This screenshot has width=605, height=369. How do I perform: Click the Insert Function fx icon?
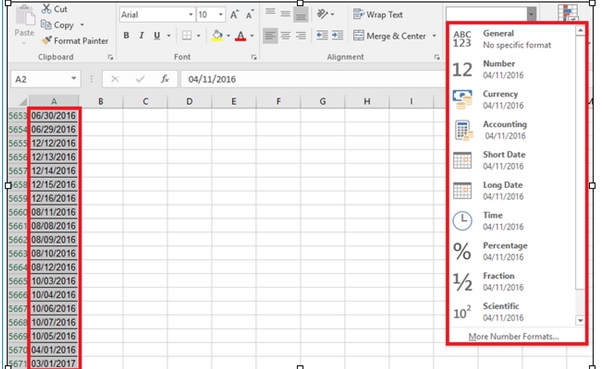[165, 79]
